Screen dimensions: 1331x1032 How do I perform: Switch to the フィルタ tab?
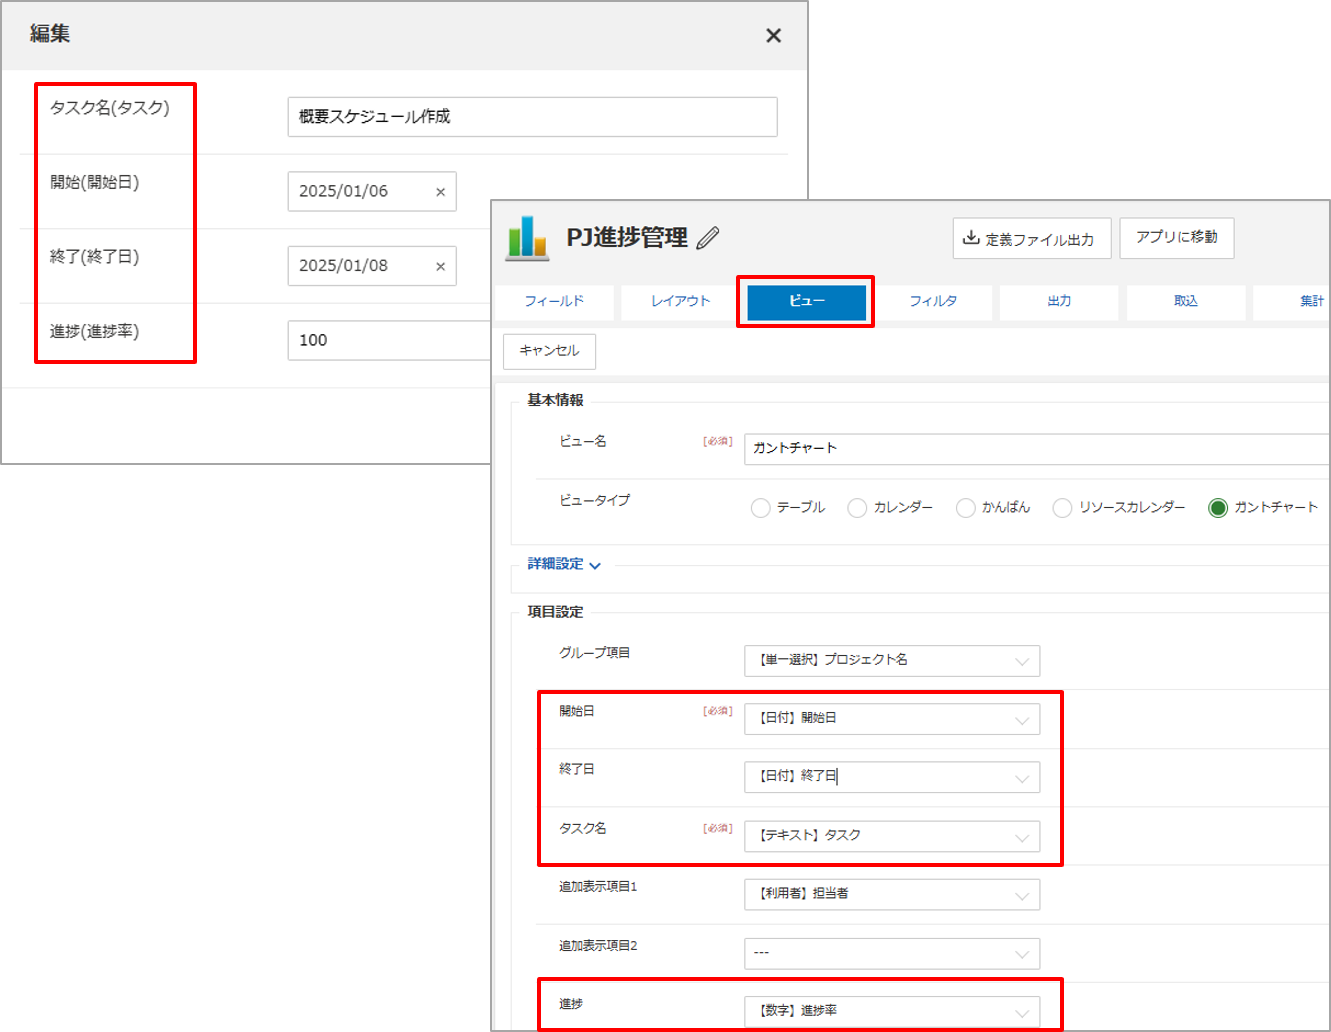click(x=933, y=302)
